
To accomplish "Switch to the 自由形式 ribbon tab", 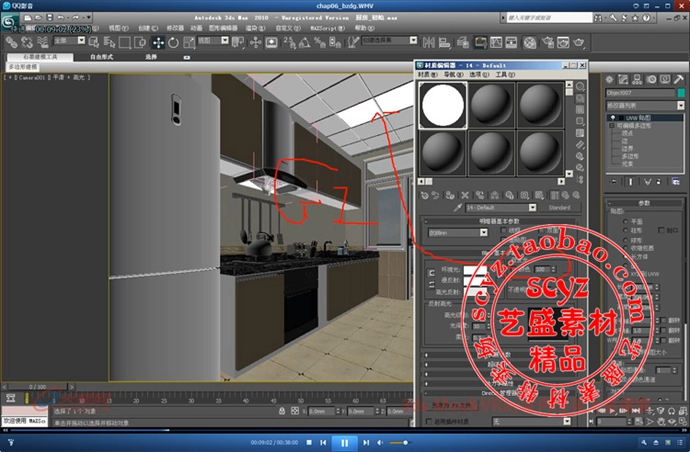I will [x=101, y=57].
